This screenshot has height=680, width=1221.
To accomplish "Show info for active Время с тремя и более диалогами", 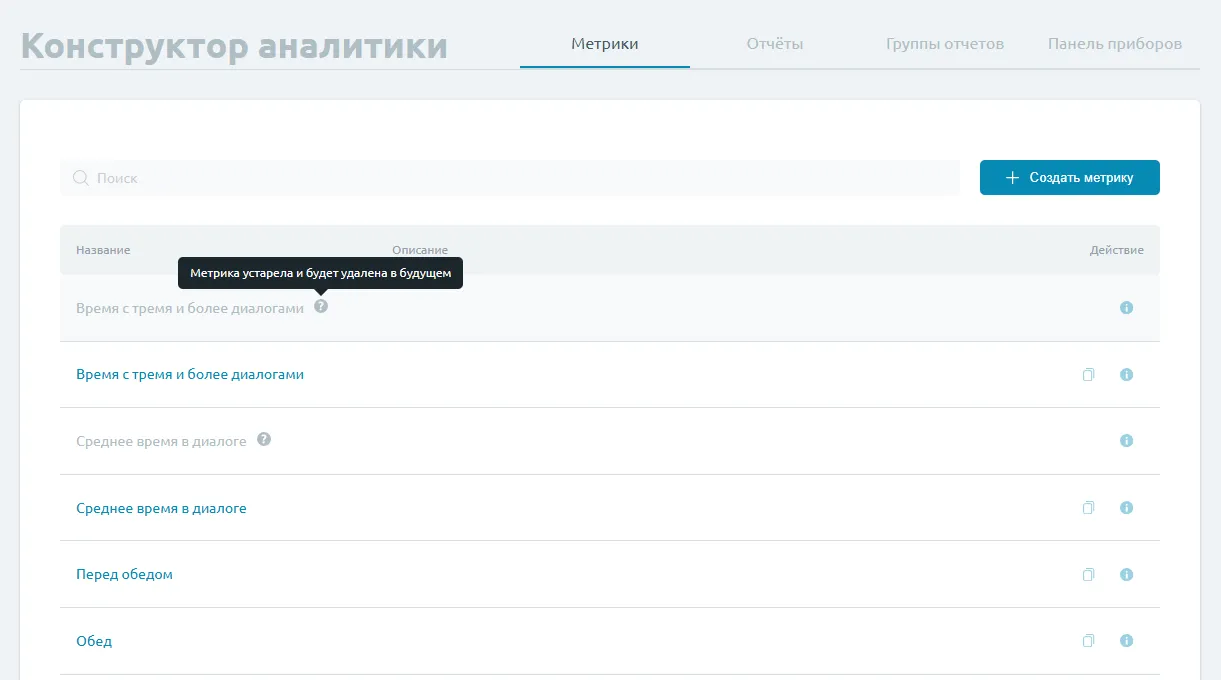I will click(x=1126, y=375).
